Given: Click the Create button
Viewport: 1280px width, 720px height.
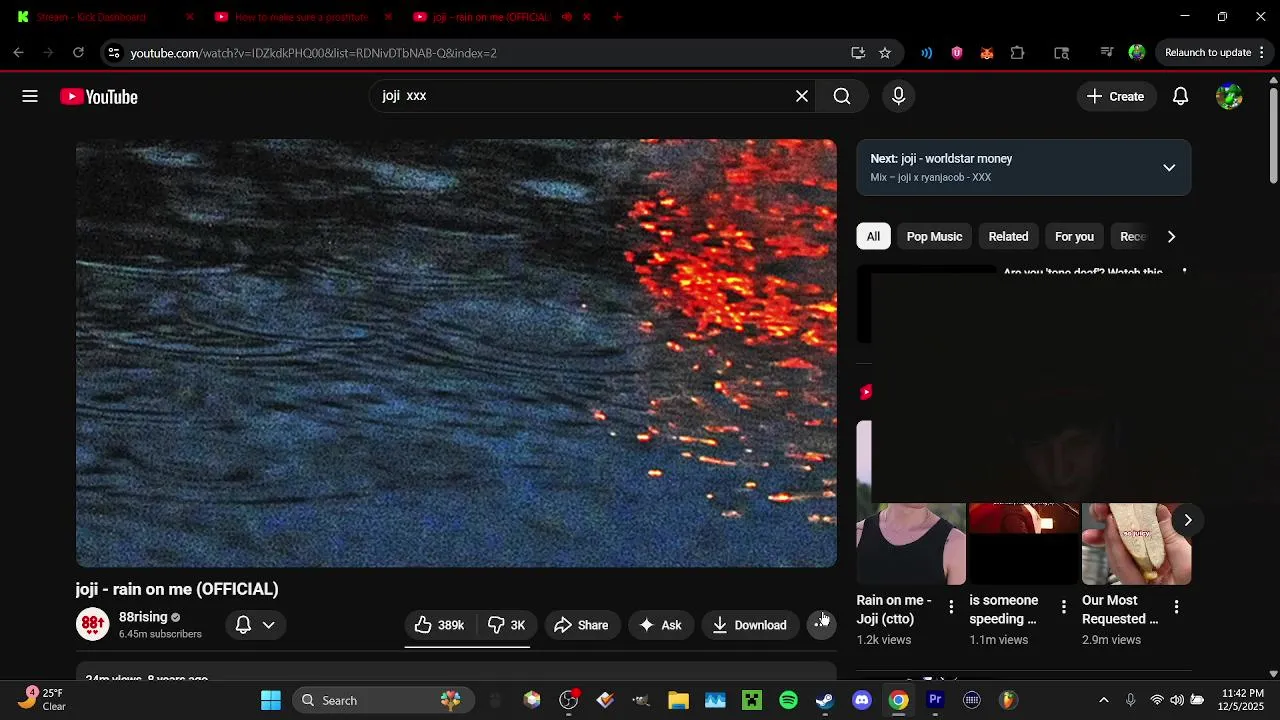Looking at the screenshot, I should [1115, 96].
